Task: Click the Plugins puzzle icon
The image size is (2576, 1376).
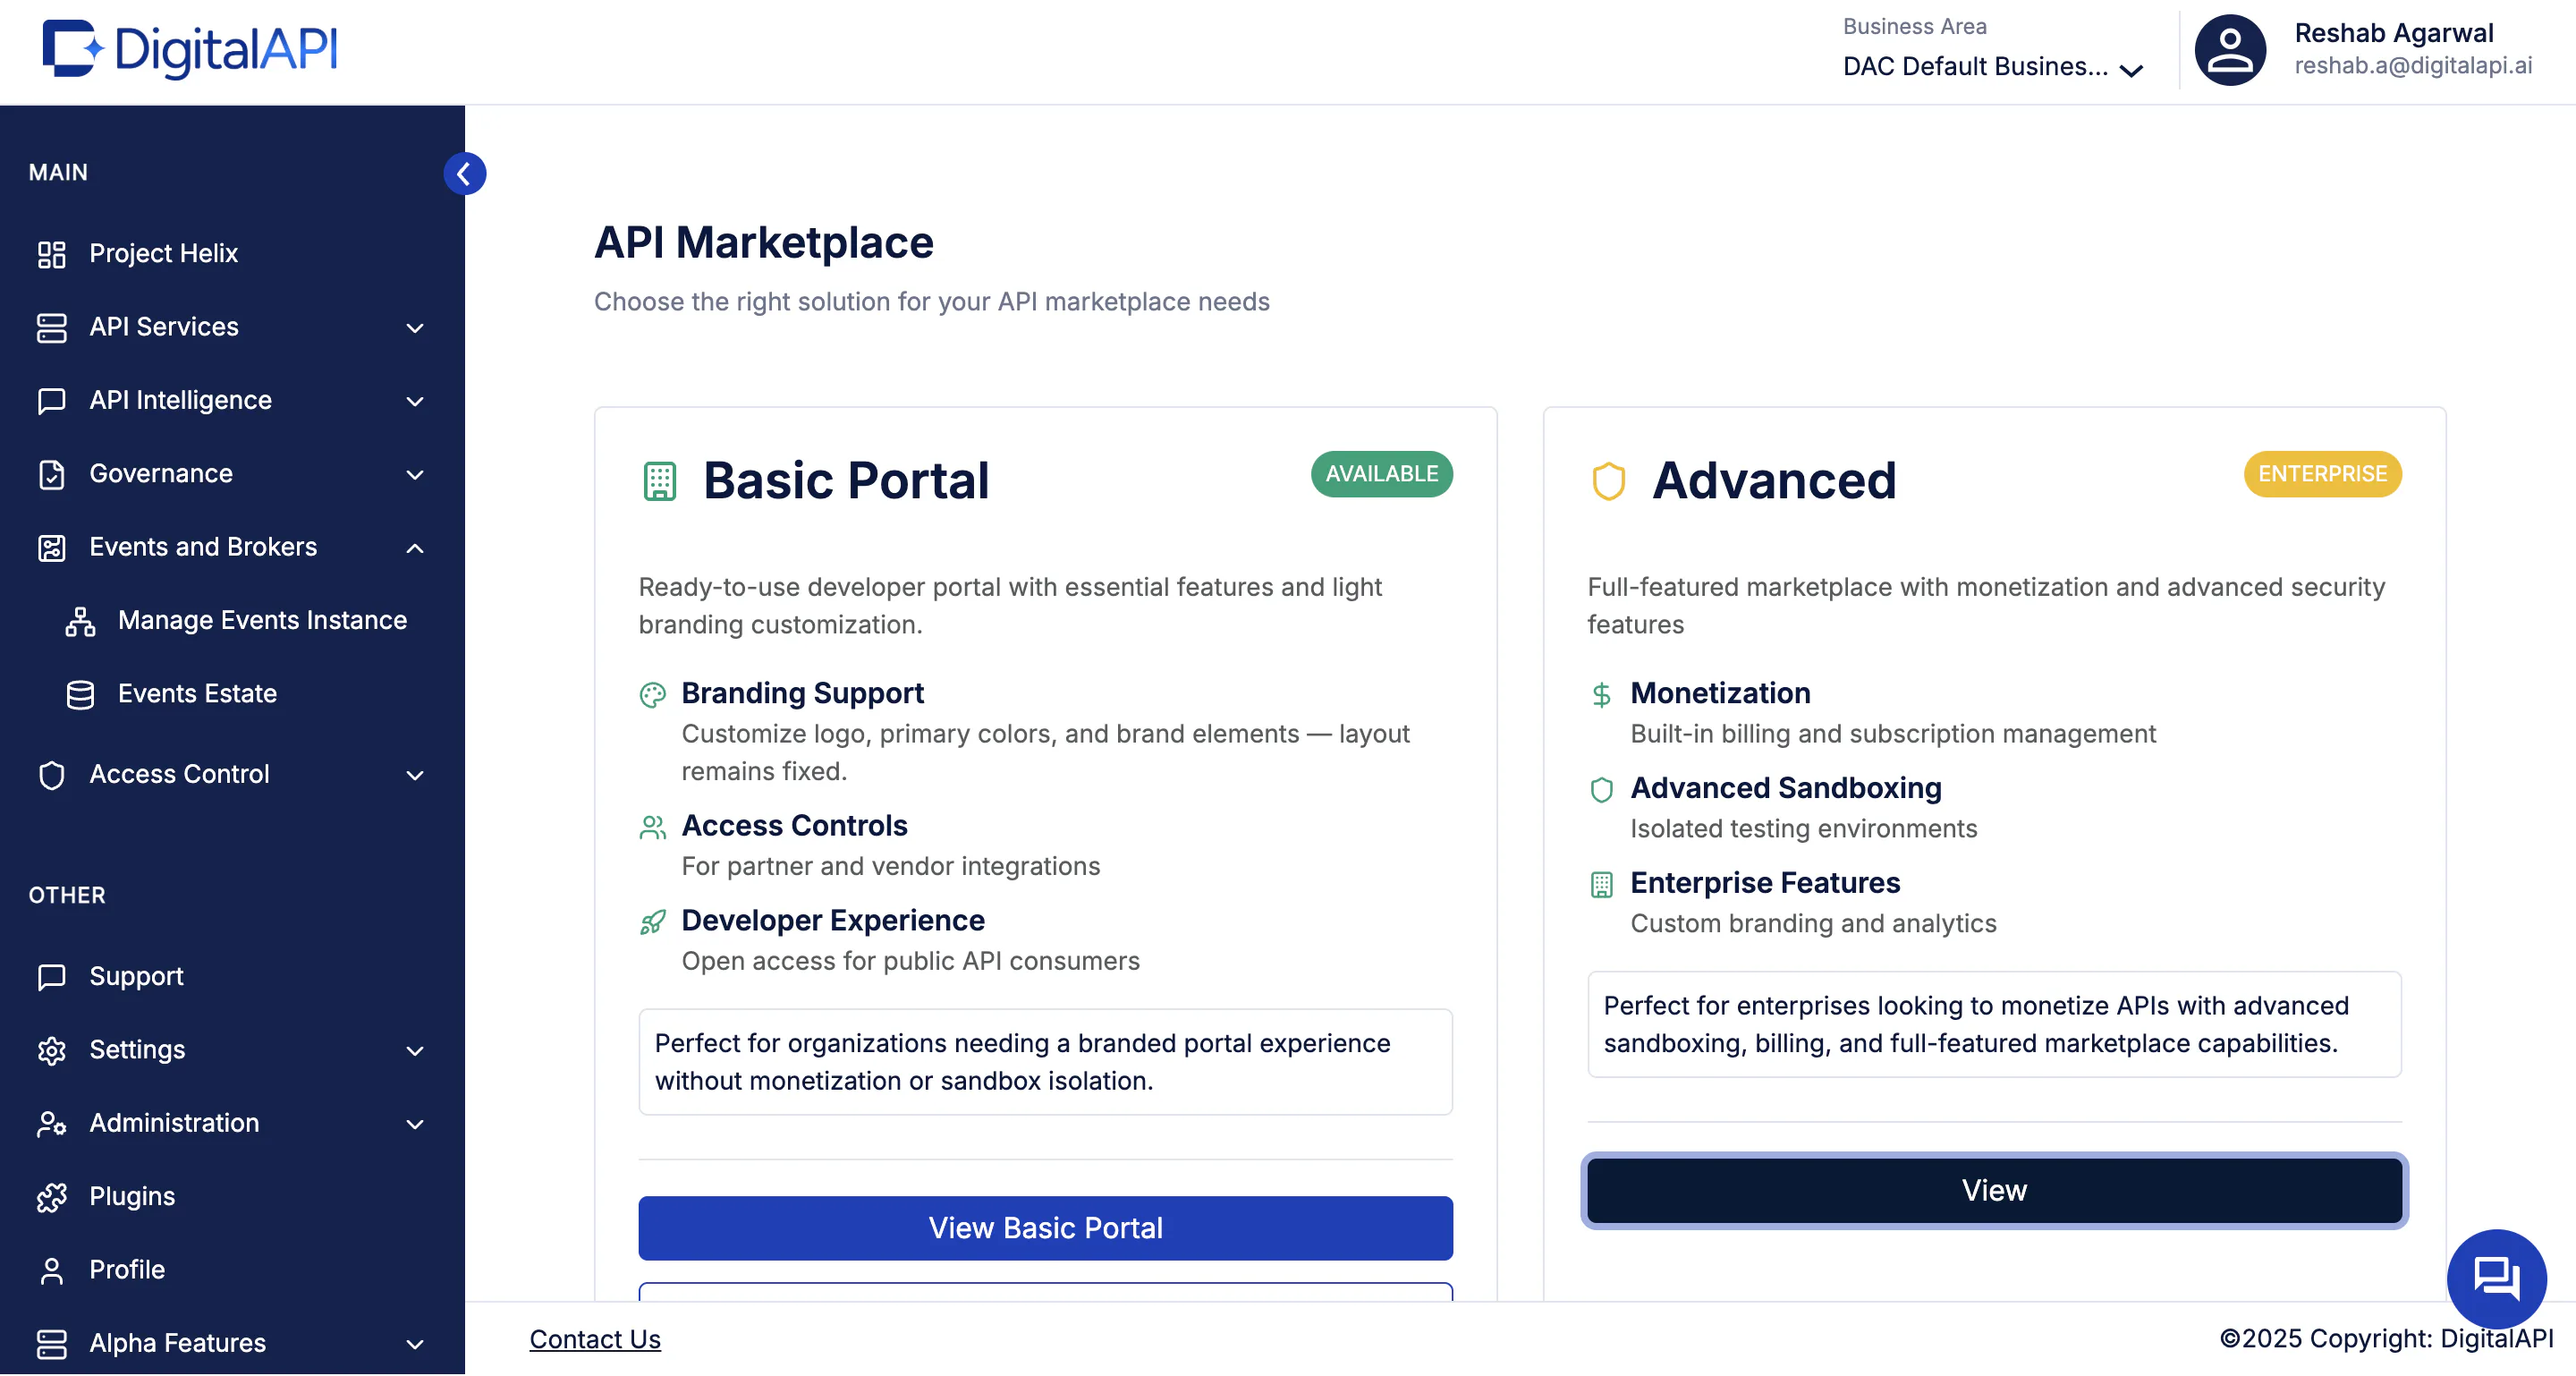Action: (52, 1197)
